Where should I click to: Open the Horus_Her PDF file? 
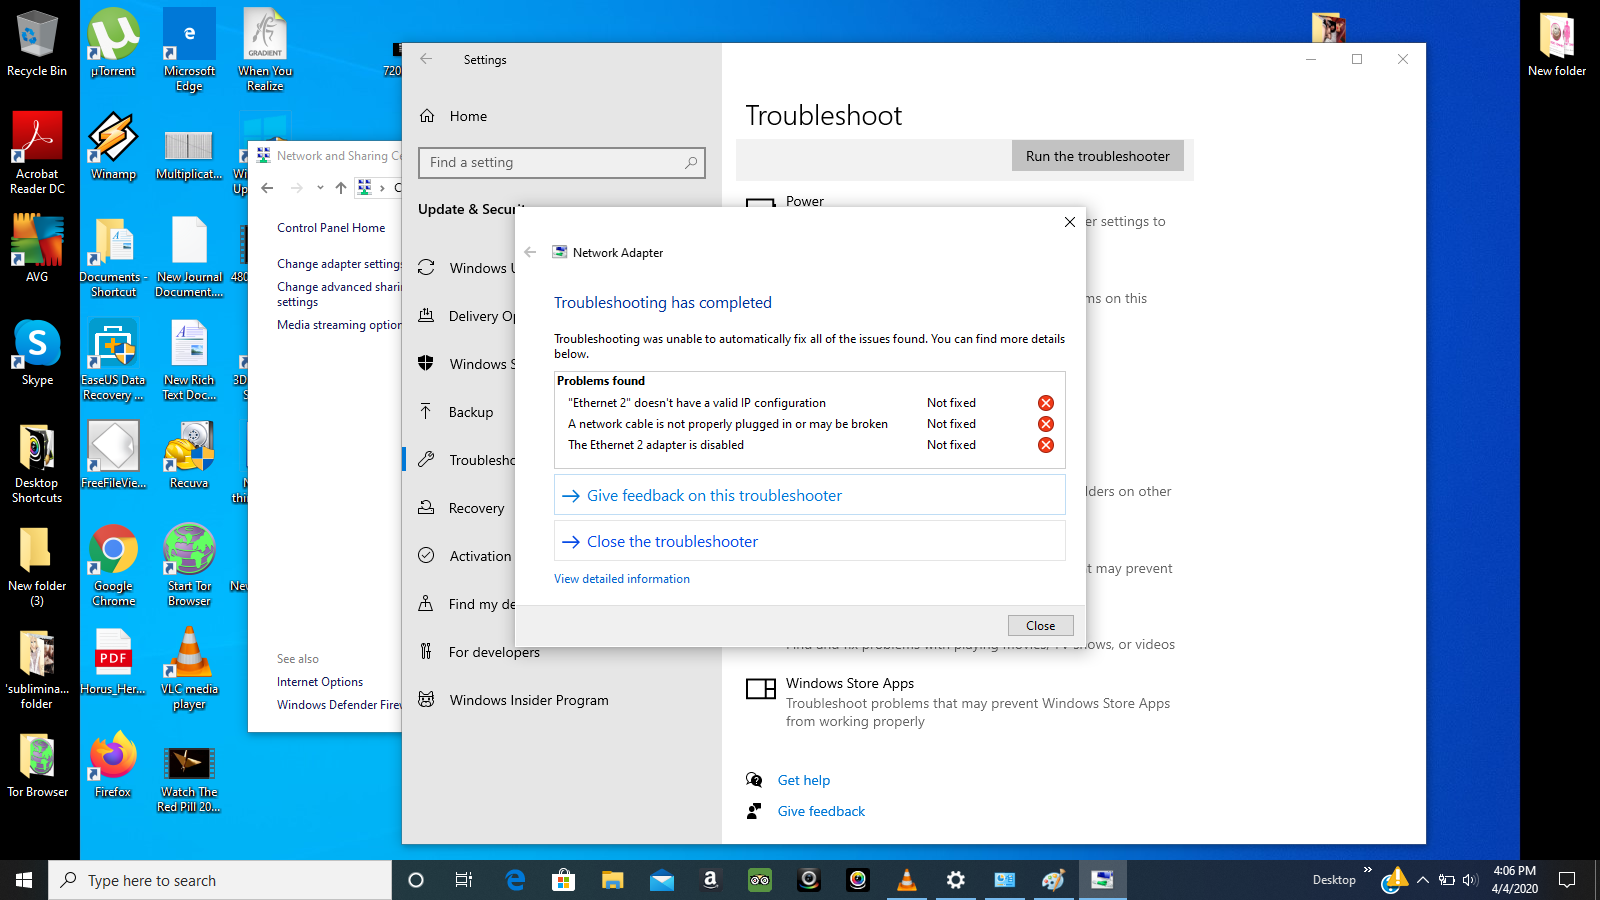[113, 661]
